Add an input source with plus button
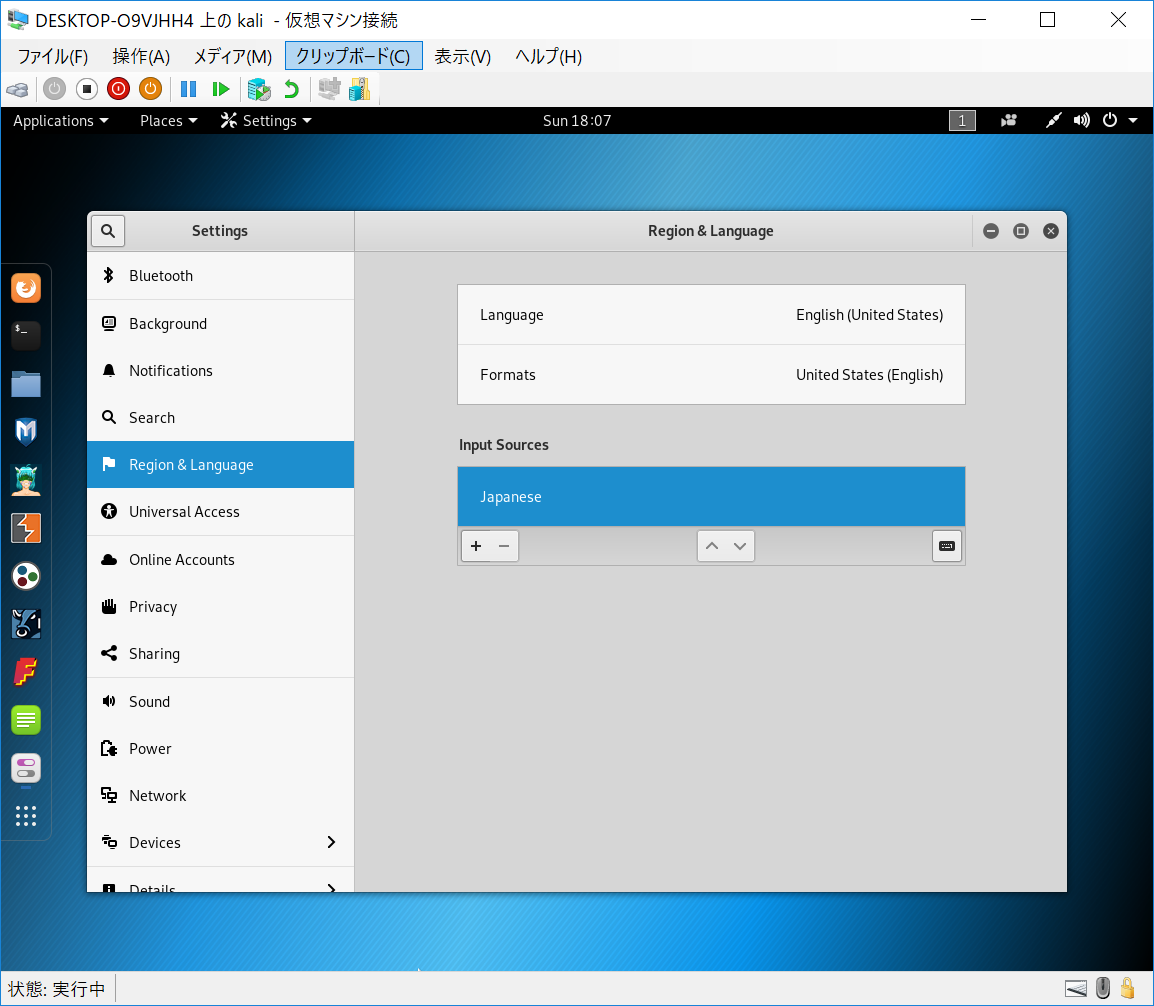The height and width of the screenshot is (1006, 1154). click(x=476, y=546)
